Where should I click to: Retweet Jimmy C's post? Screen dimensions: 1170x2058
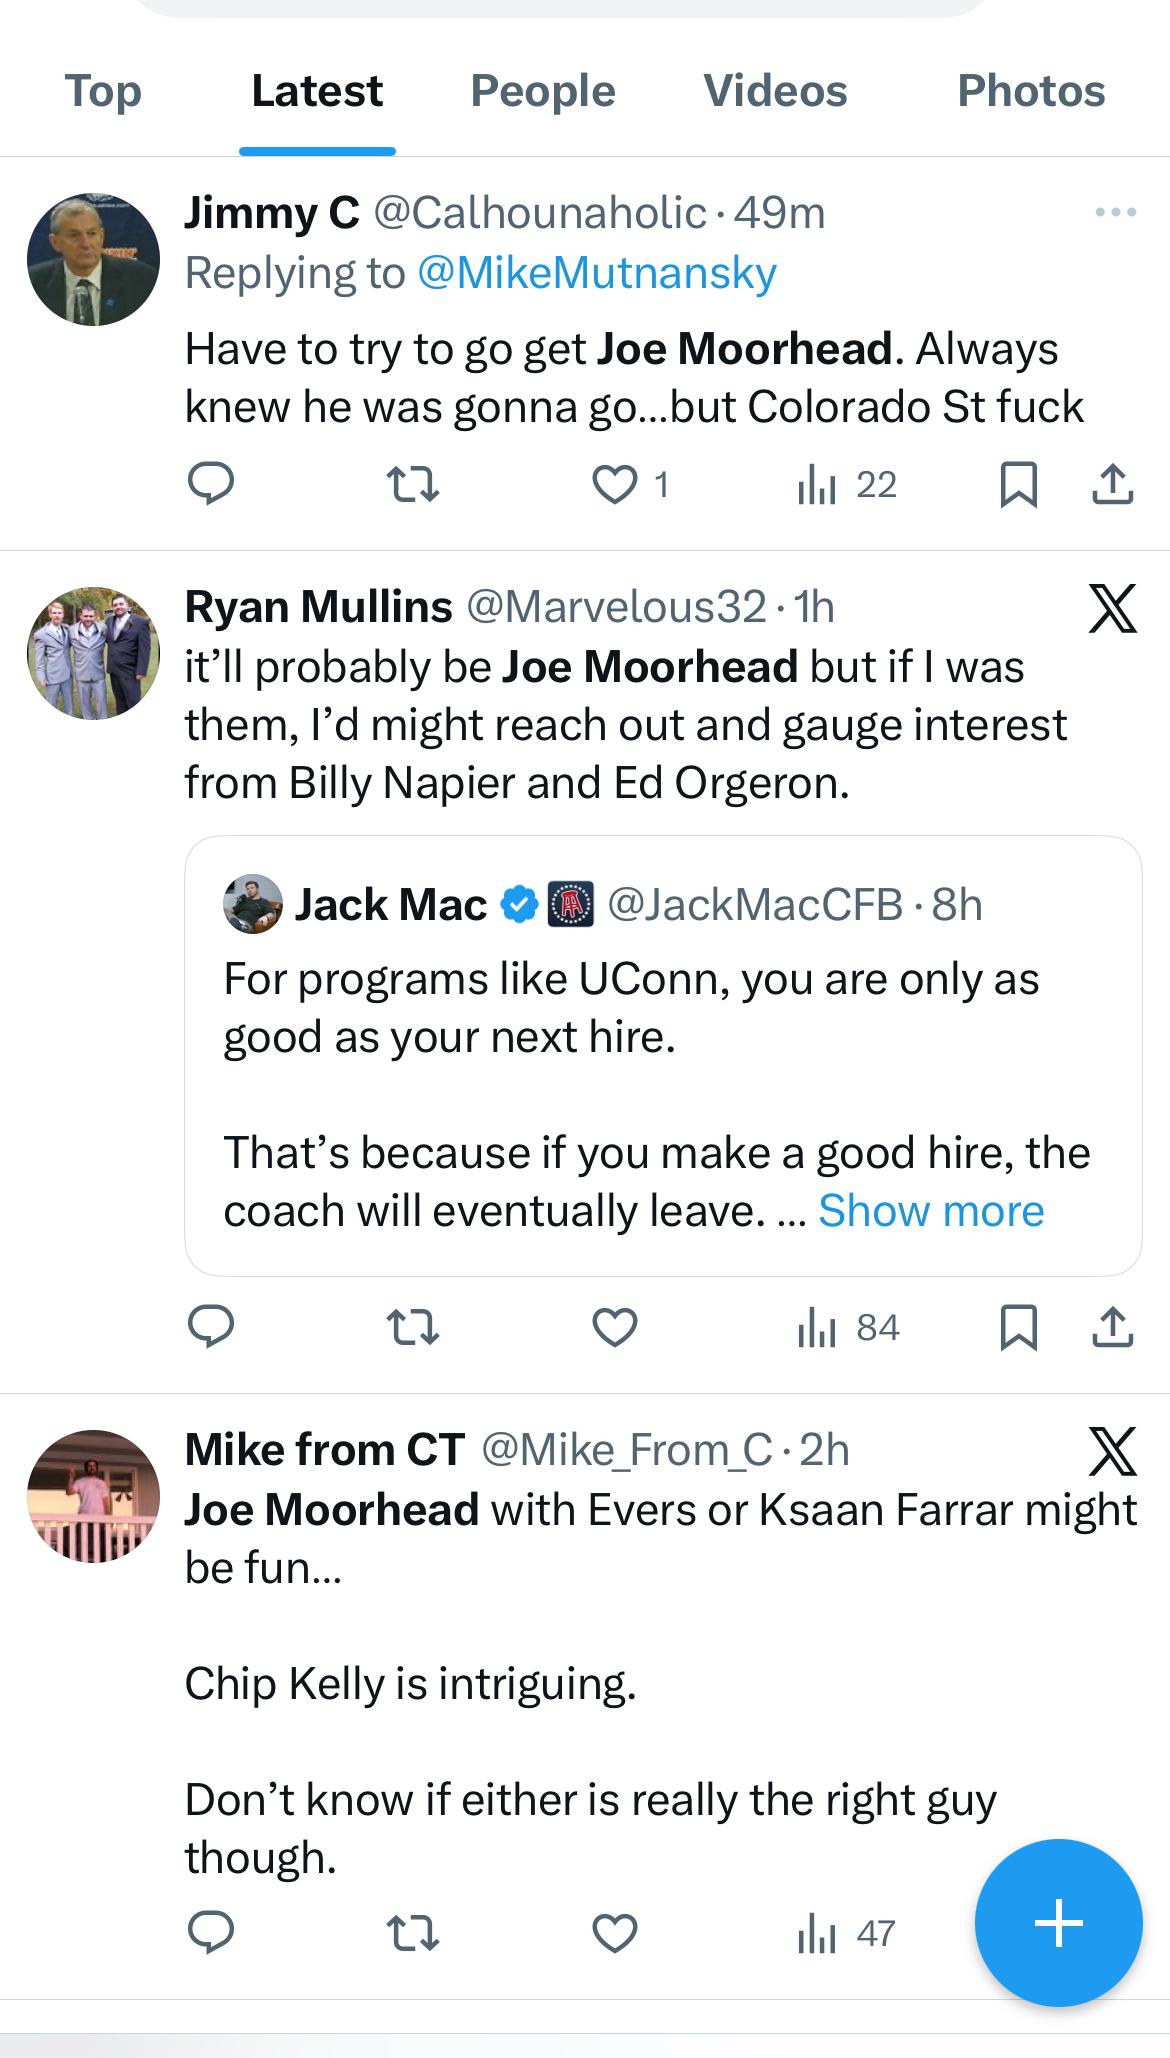tap(412, 485)
